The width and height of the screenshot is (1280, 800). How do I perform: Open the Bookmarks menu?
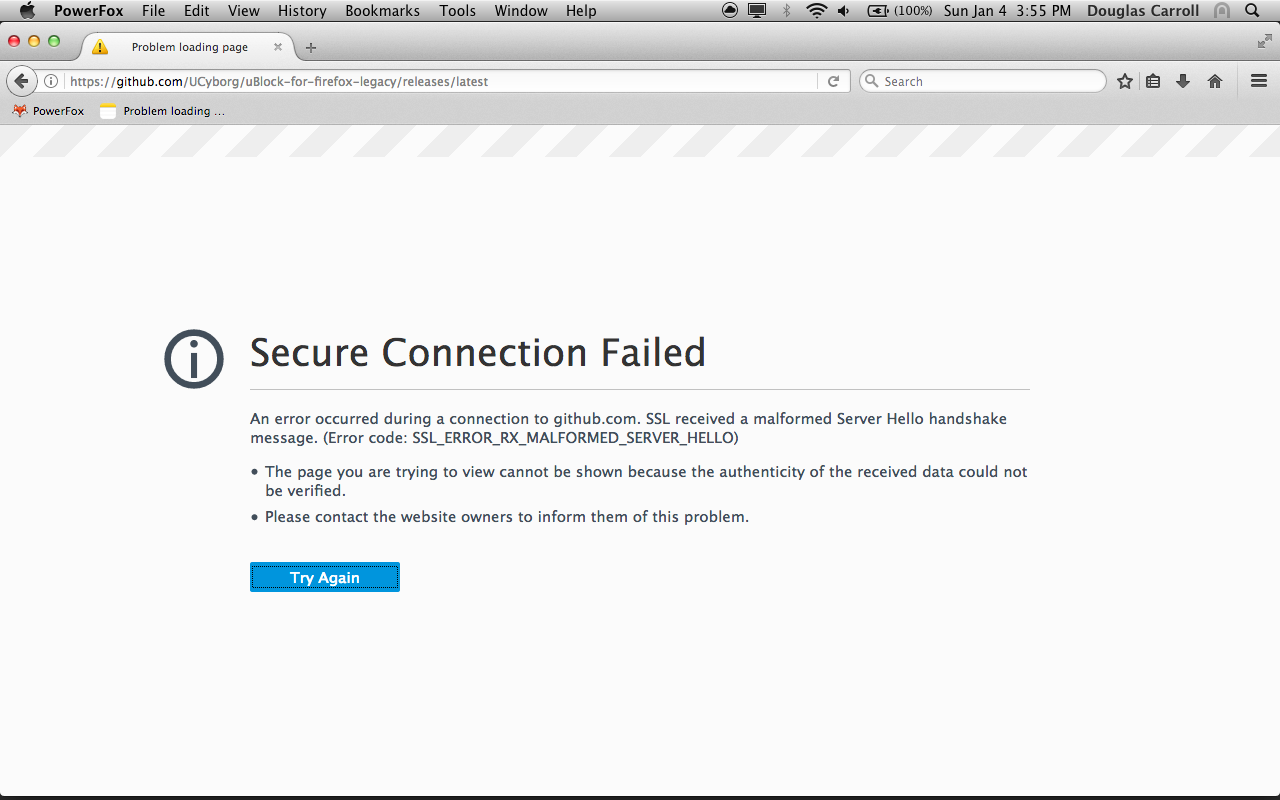(x=382, y=11)
